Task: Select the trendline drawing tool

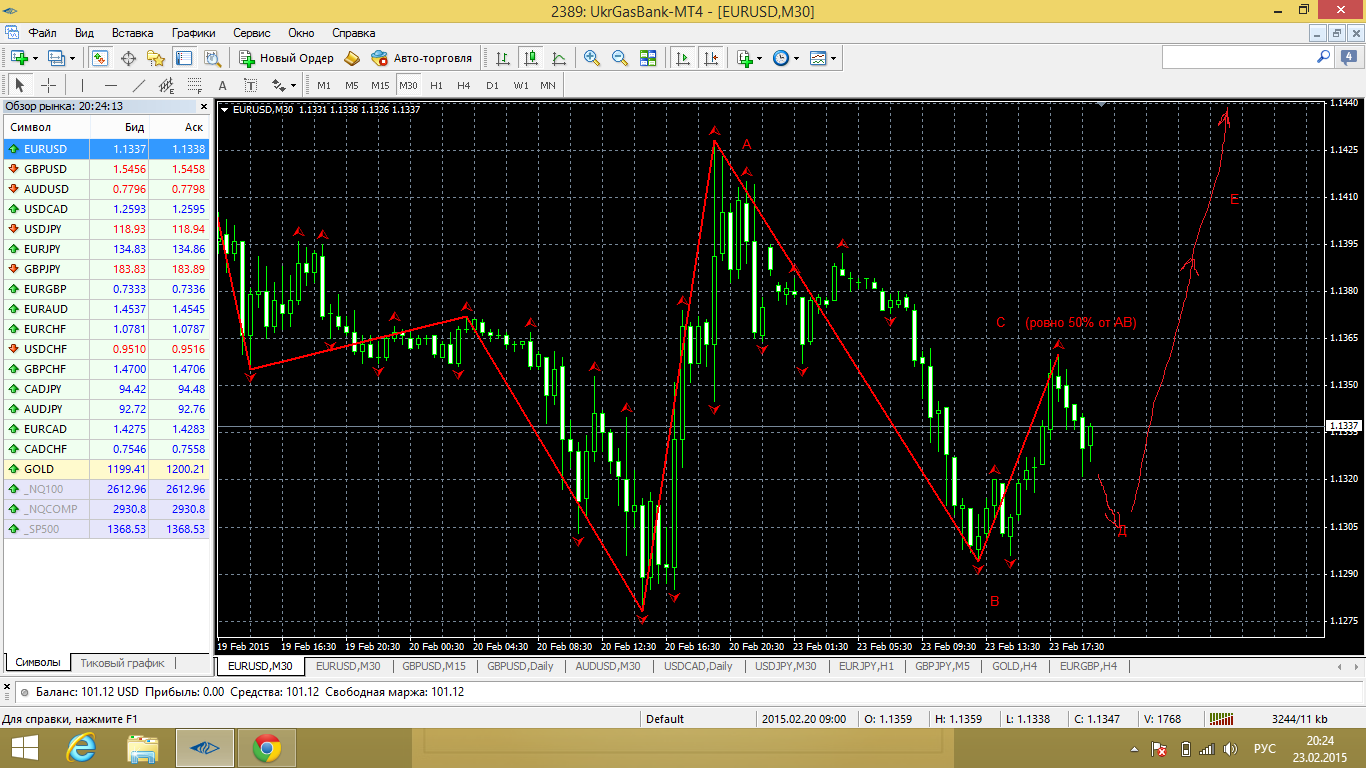Action: click(139, 85)
